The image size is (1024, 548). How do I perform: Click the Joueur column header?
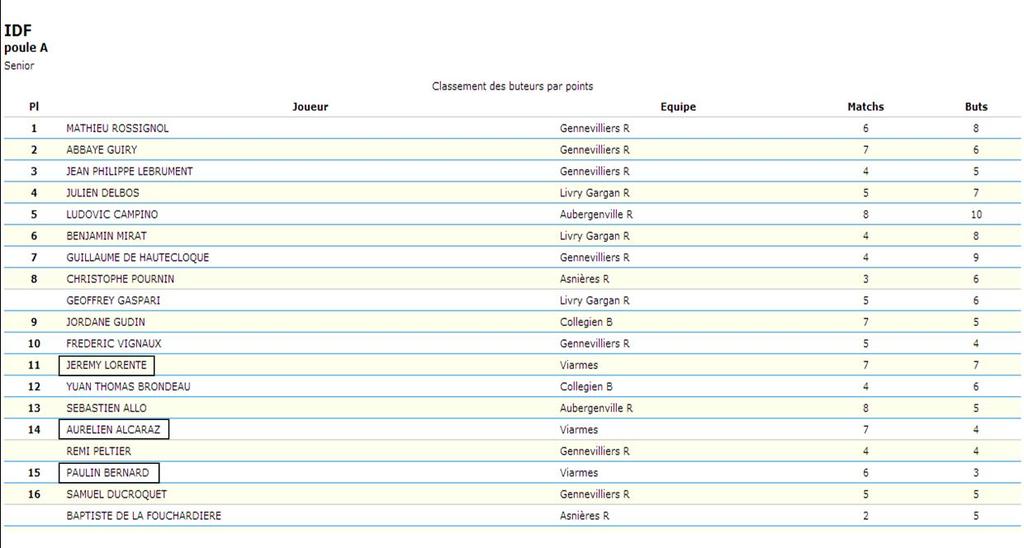(310, 107)
